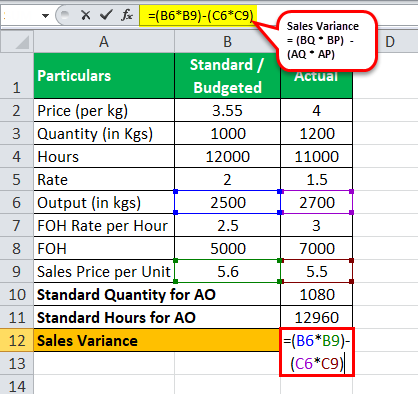
Task: Select the Price (per kg) cell
Action: (x=104, y=110)
